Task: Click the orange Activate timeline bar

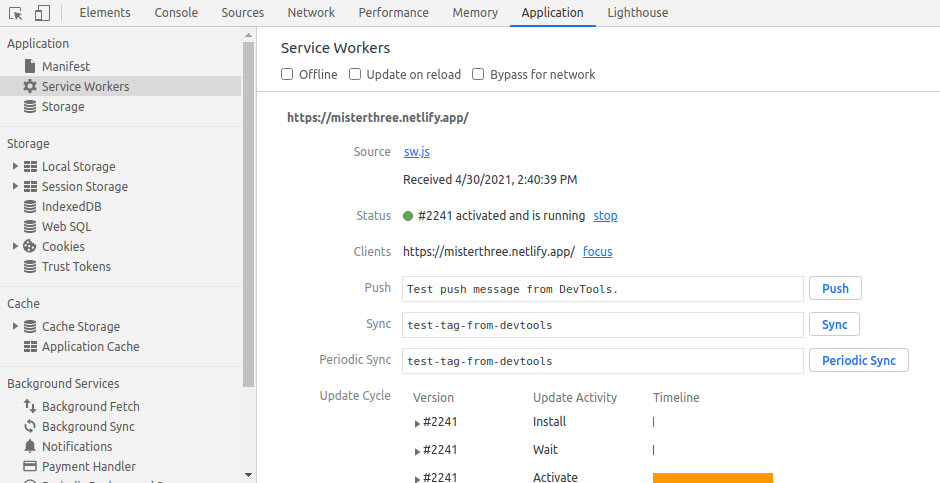Action: point(713,478)
